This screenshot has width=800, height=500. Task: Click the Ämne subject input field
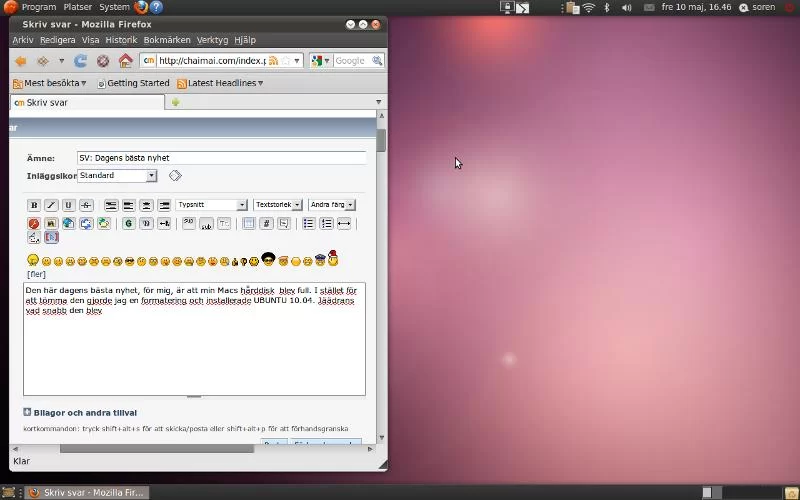(220, 158)
